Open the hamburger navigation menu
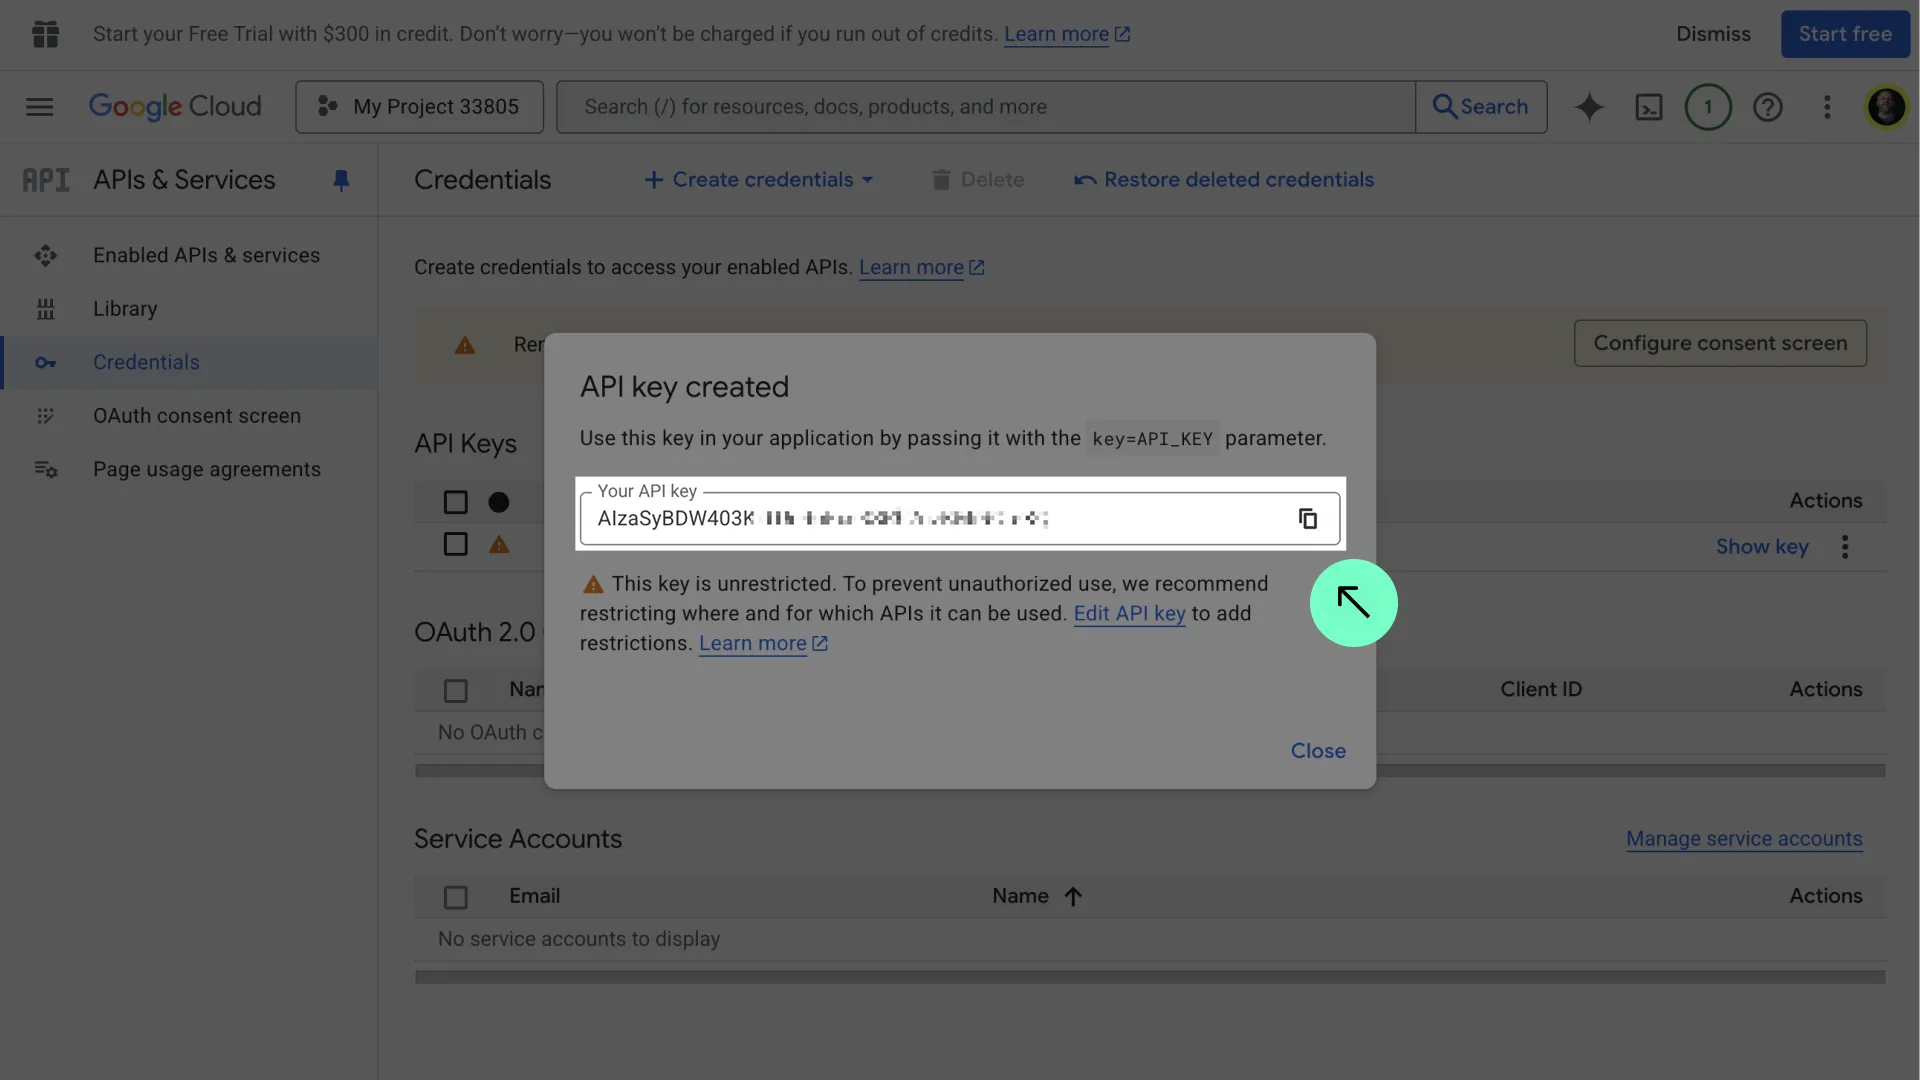Screen dimensions: 1920x1080 point(39,107)
